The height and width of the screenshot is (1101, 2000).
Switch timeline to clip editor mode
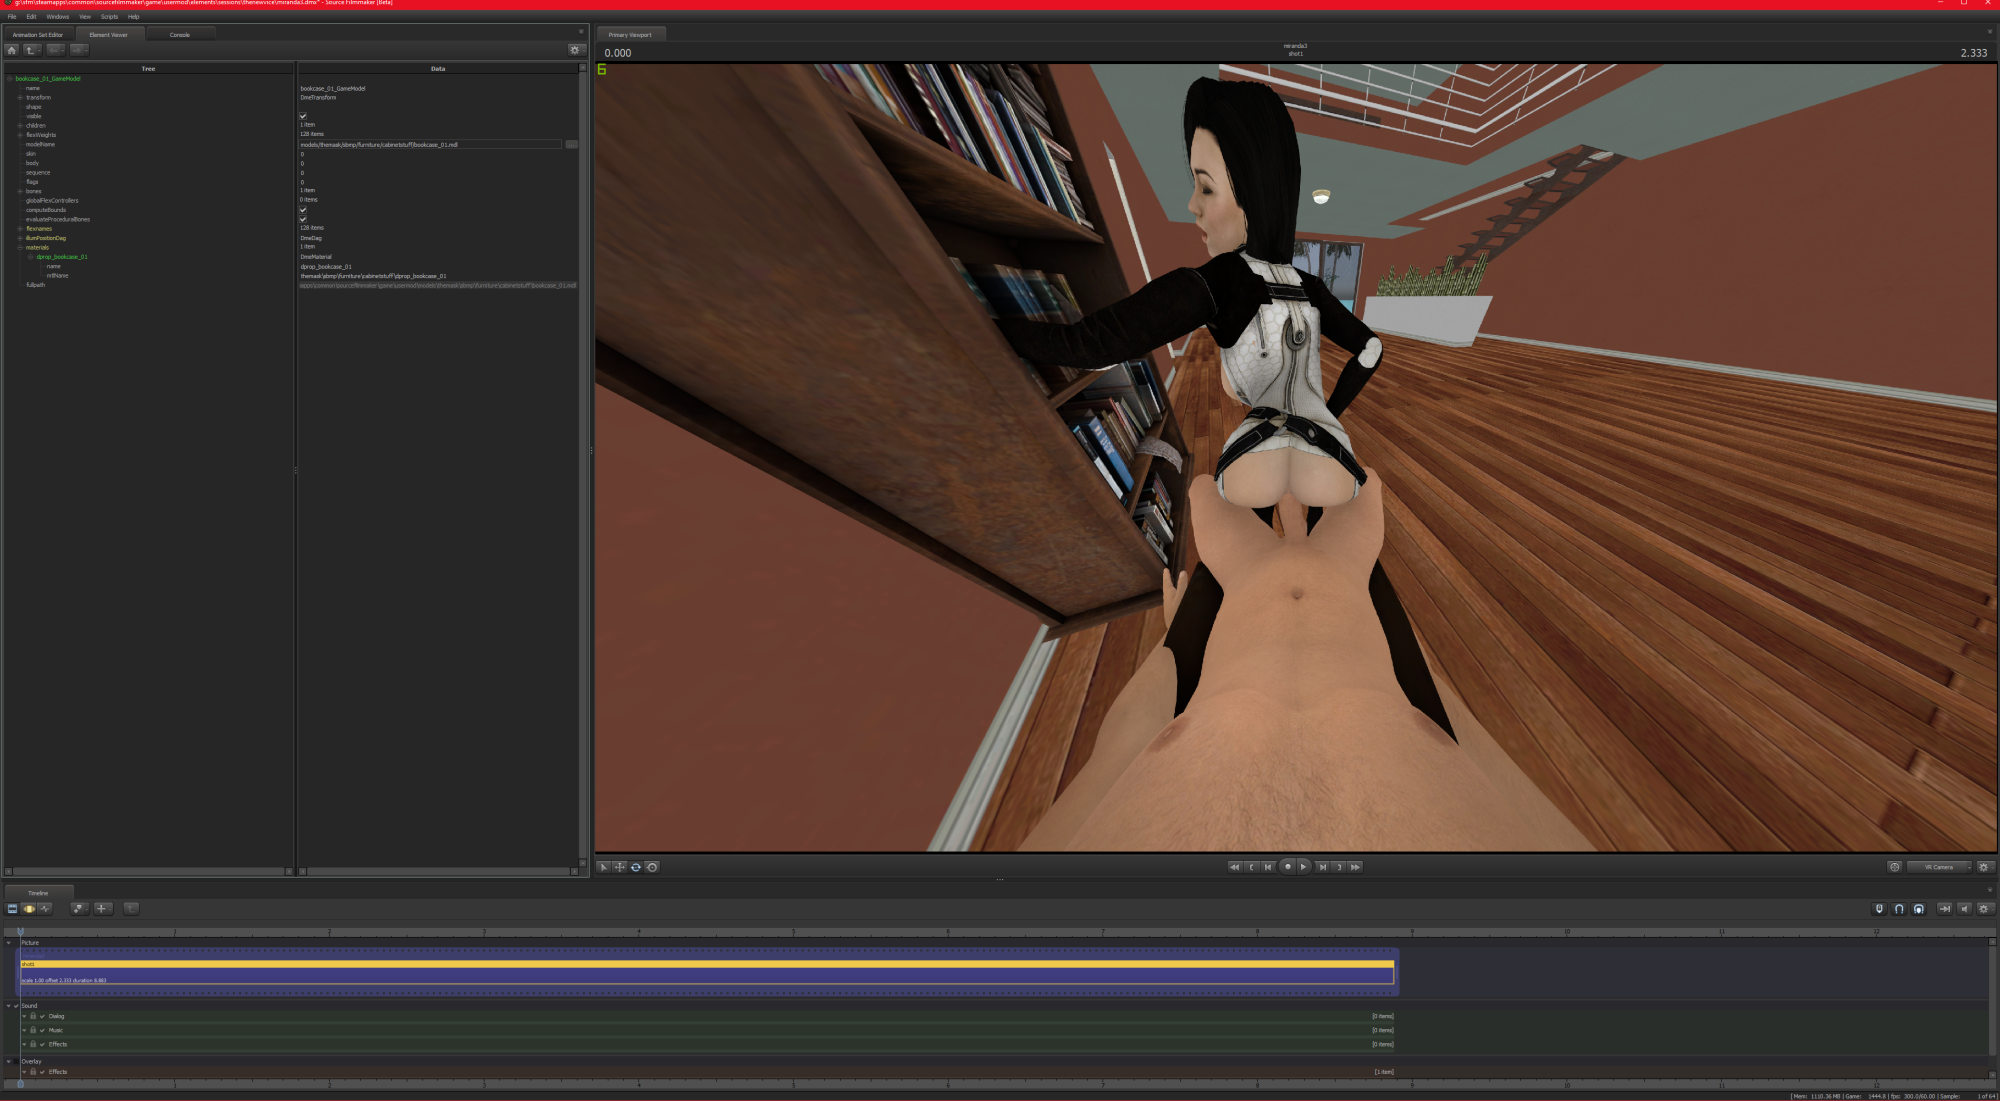[12, 909]
